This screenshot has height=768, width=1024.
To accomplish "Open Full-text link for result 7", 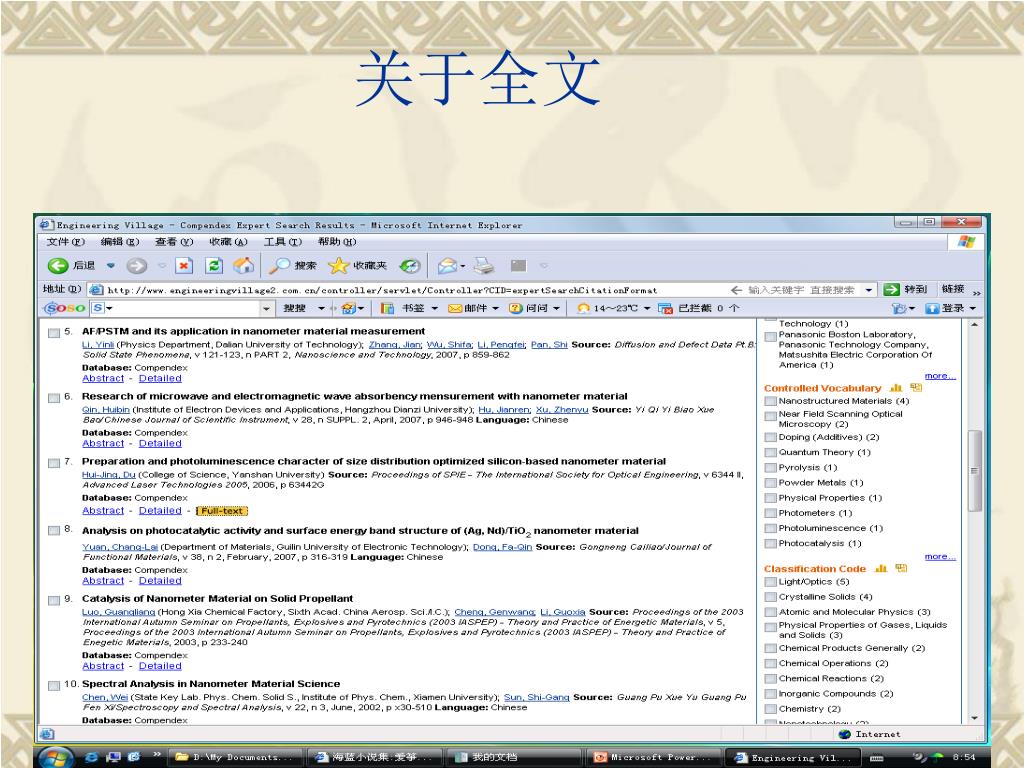I will tap(221, 511).
